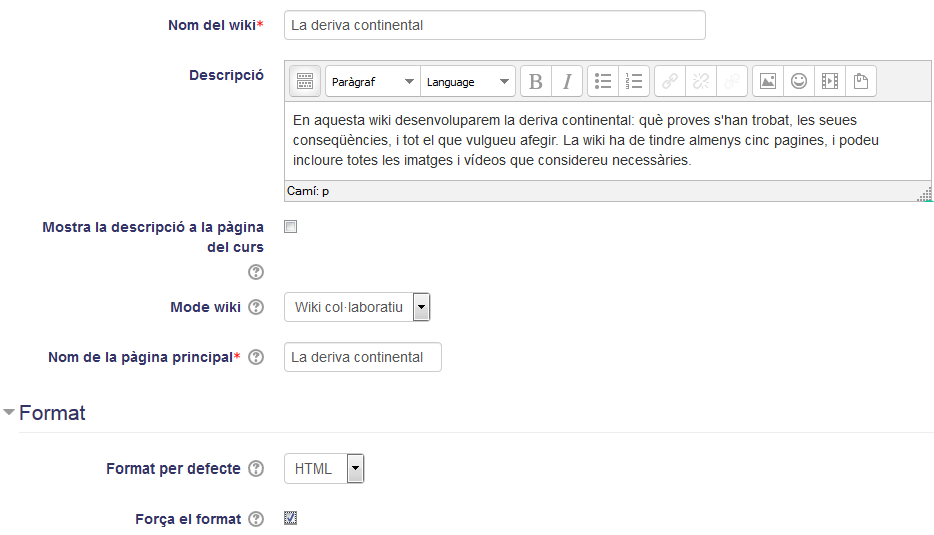Insert an unordered bullet list
This screenshot has width=934, height=535.
603,81
